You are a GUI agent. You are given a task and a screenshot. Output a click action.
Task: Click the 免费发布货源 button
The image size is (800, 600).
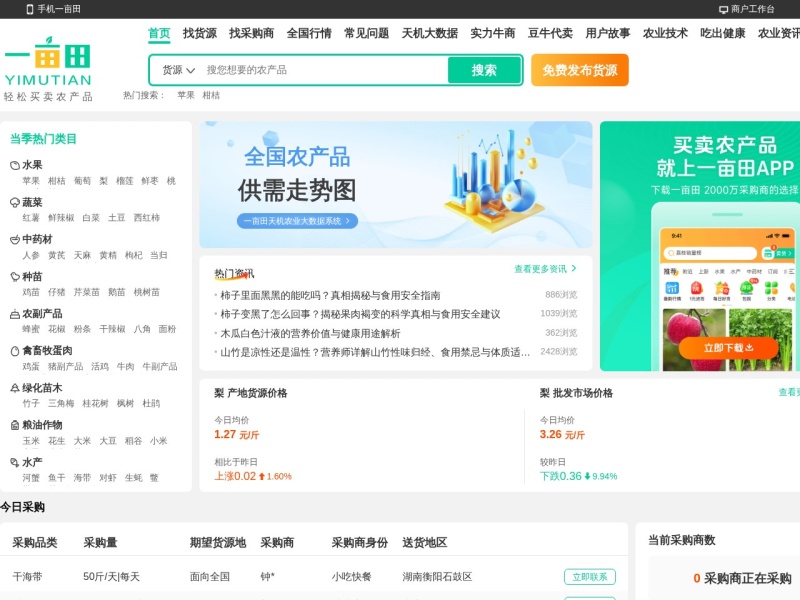pyautogui.click(x=580, y=70)
